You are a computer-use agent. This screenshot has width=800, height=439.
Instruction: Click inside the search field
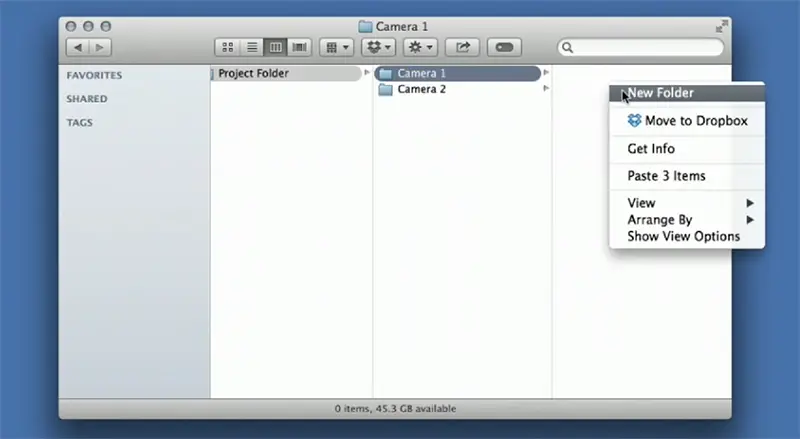tap(641, 47)
